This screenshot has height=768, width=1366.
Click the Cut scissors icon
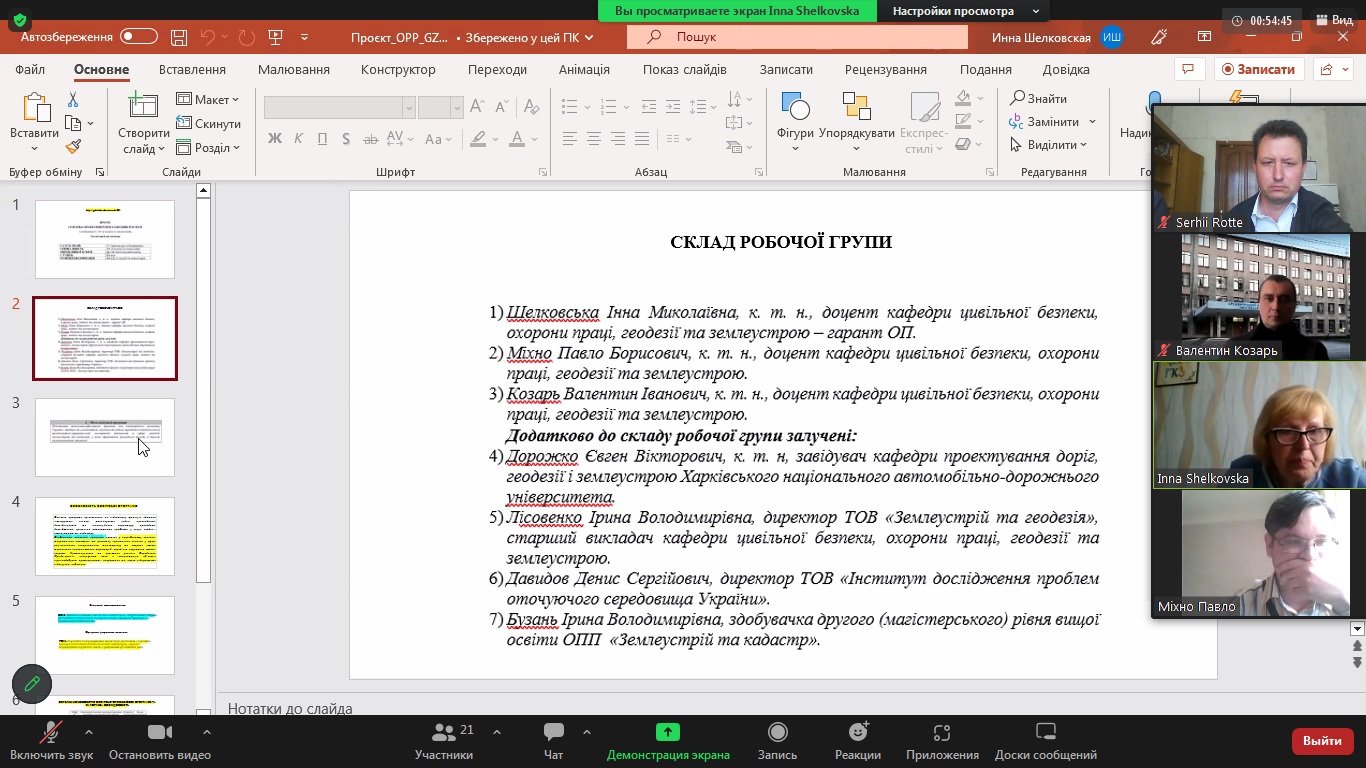pos(73,100)
